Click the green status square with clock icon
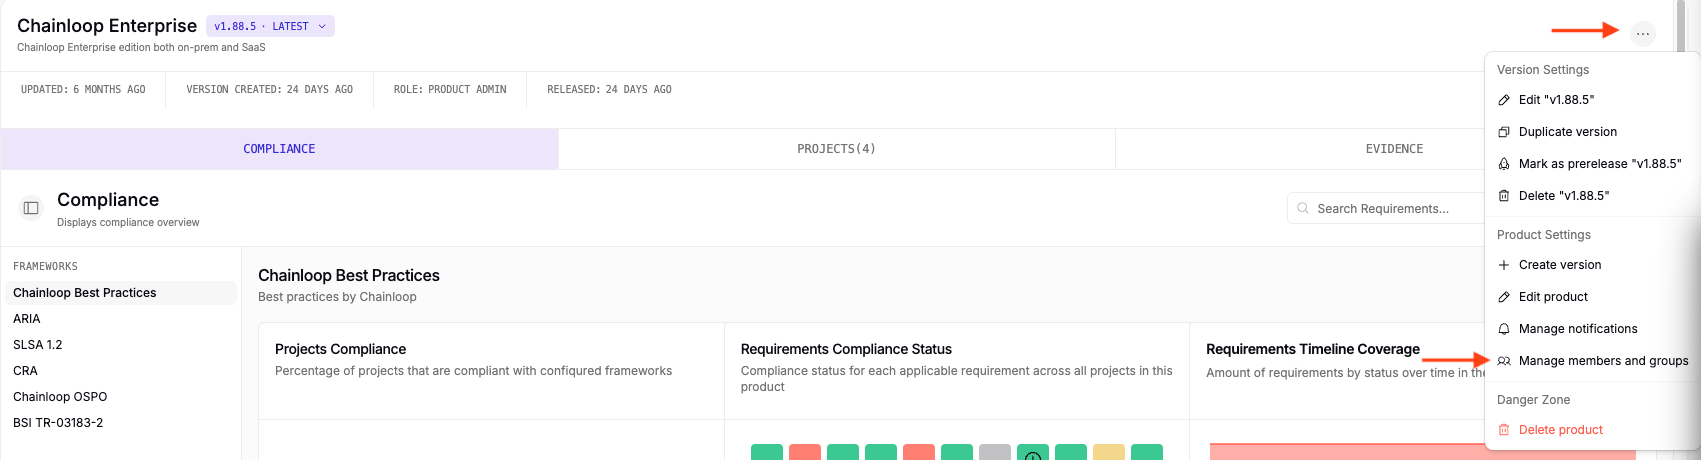 pos(1033,452)
